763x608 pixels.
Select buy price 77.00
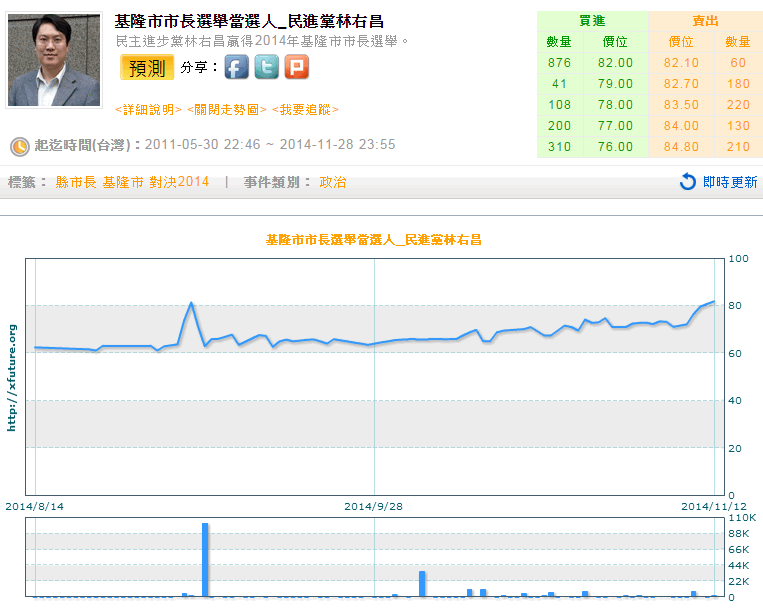[616, 126]
